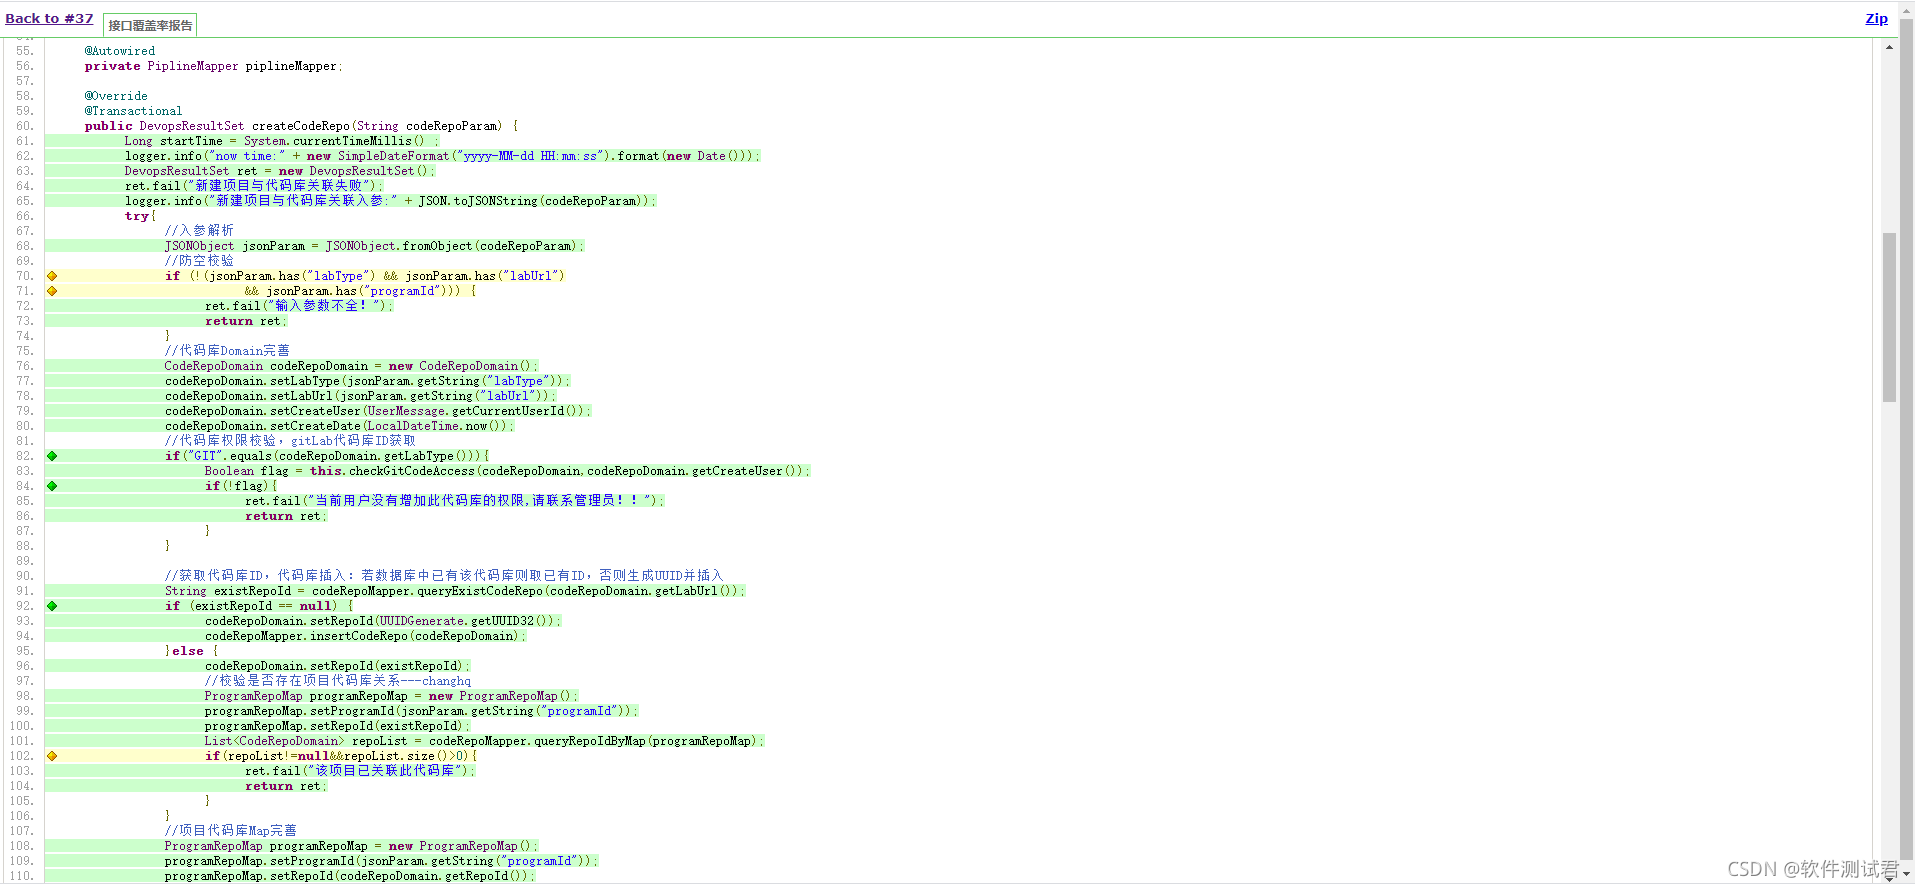Screen dimensions: 1915x887
Task: Click the @Override annotation
Action: point(116,96)
